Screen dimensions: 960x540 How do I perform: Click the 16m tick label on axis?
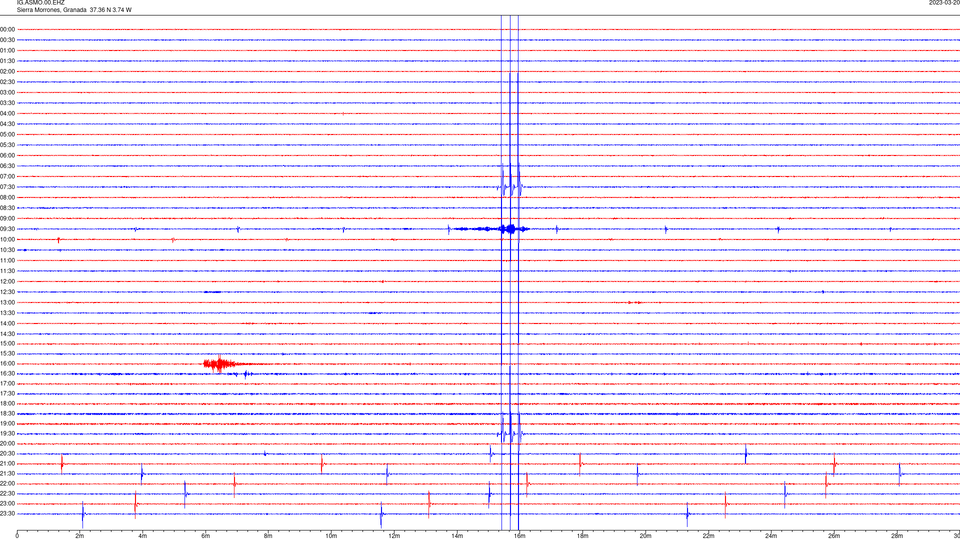click(520, 536)
